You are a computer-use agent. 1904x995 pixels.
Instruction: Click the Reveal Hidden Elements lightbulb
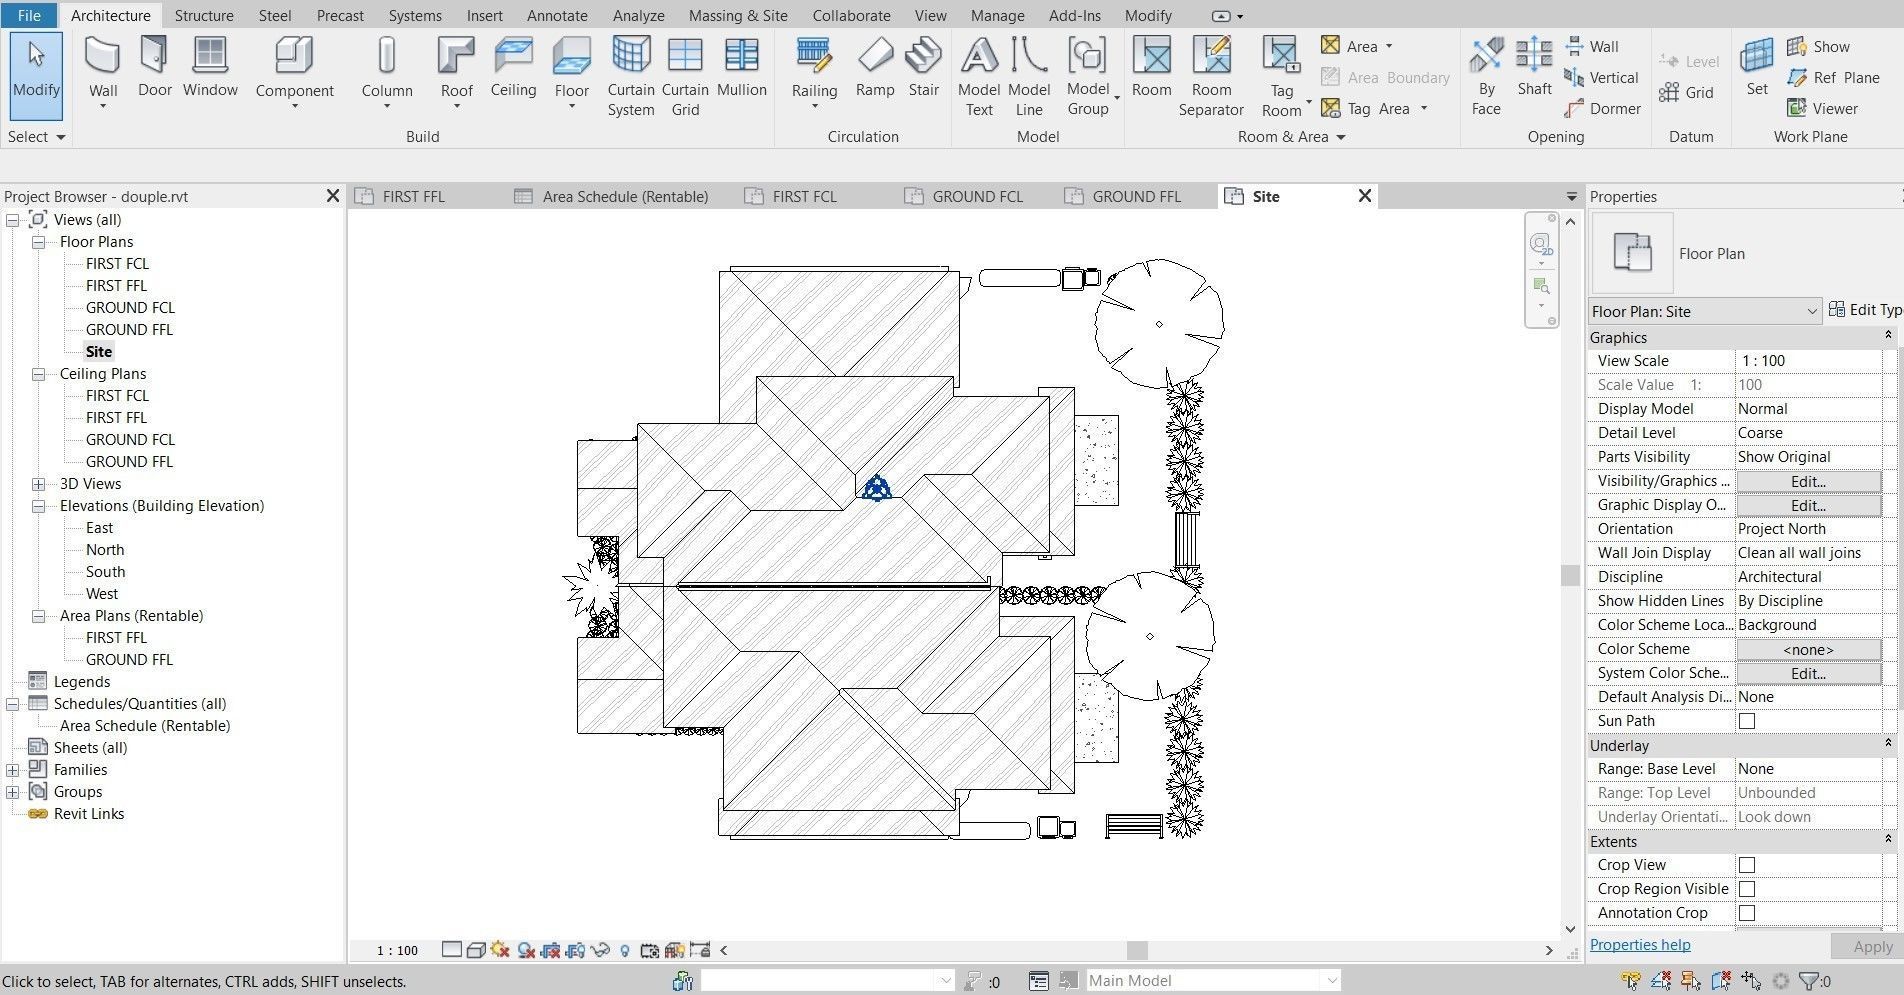click(x=625, y=950)
